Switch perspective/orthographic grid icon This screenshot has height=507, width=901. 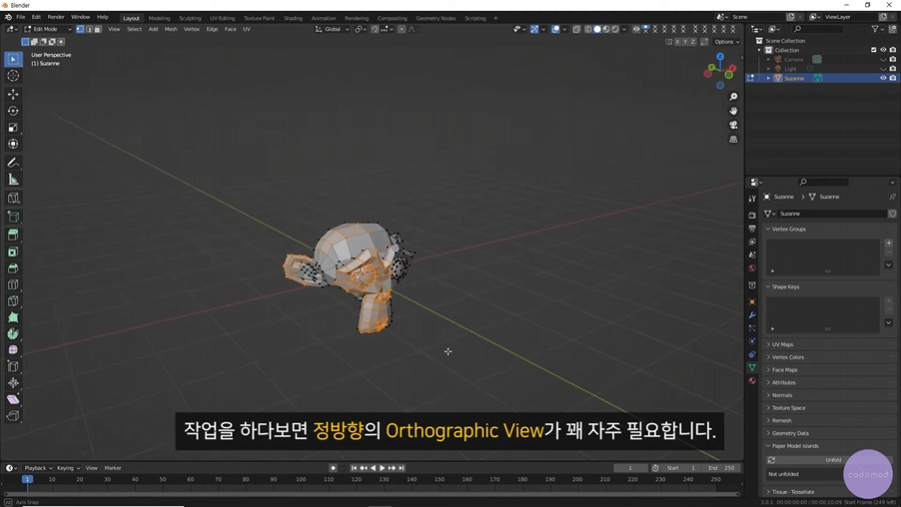click(x=733, y=140)
